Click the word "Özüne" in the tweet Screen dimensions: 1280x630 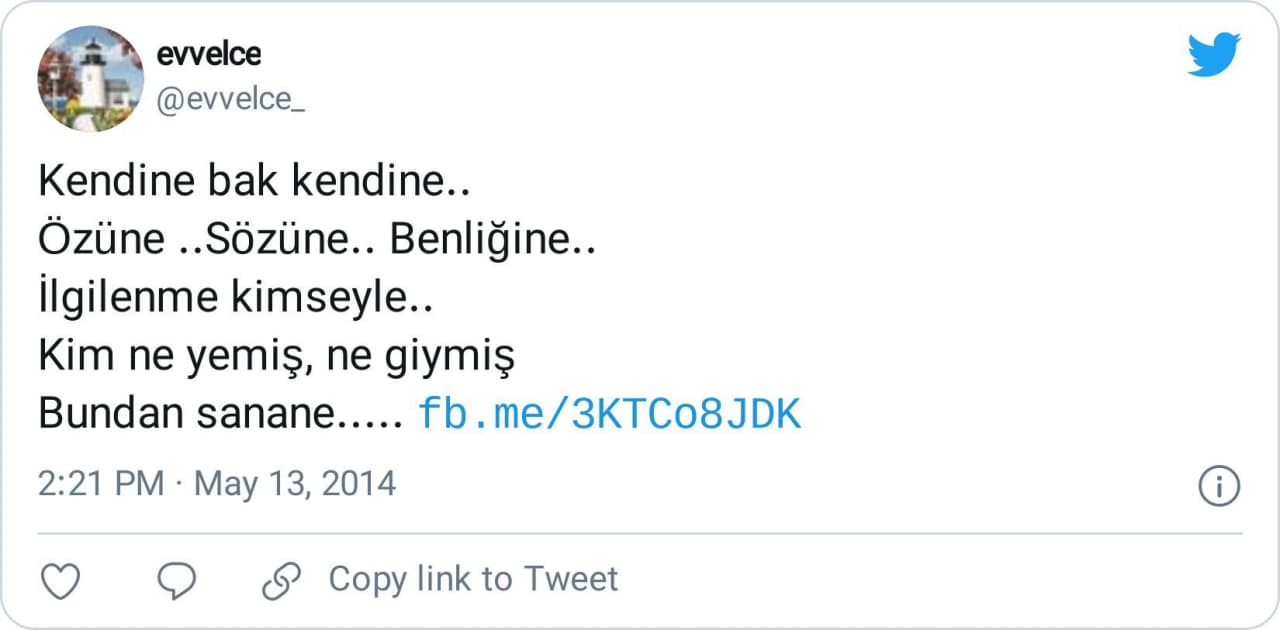click(x=101, y=241)
